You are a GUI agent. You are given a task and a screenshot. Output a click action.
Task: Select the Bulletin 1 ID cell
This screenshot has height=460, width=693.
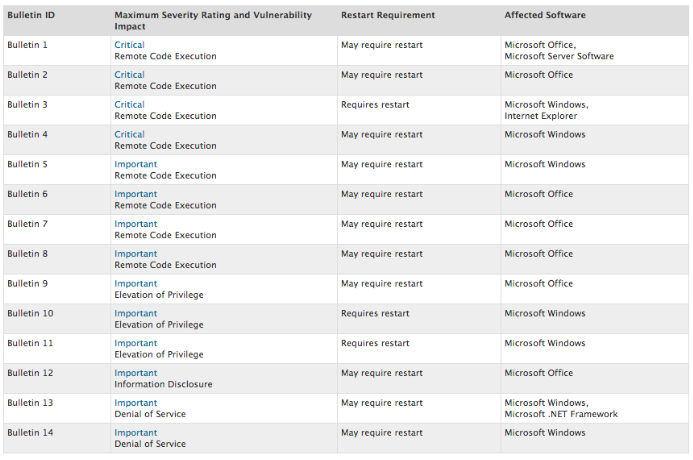(x=57, y=51)
